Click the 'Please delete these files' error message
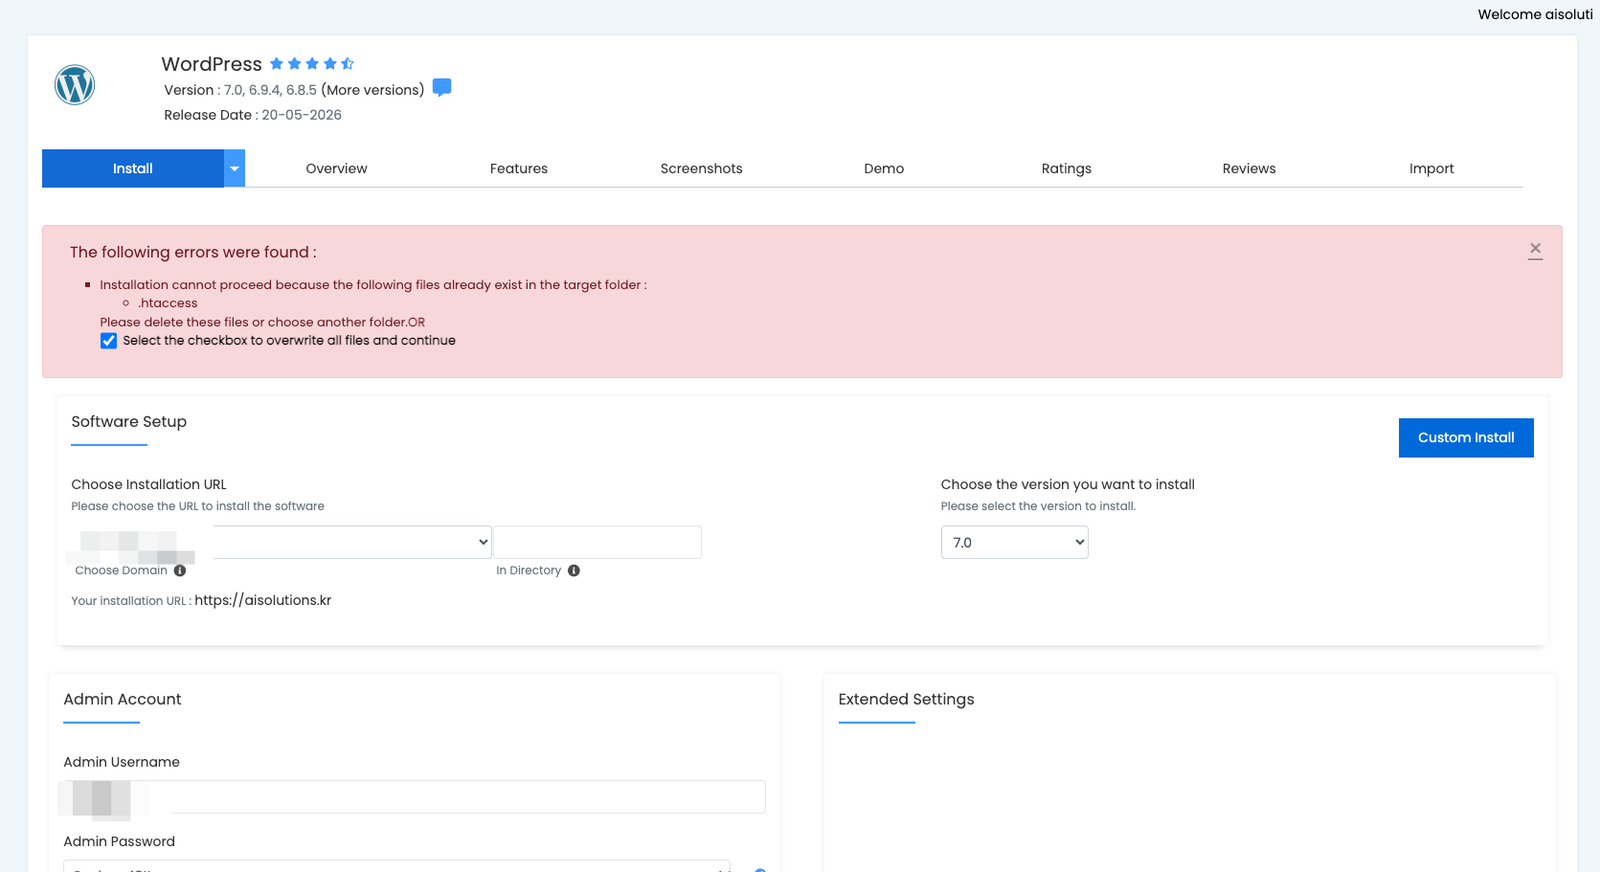1600x872 pixels. (262, 322)
